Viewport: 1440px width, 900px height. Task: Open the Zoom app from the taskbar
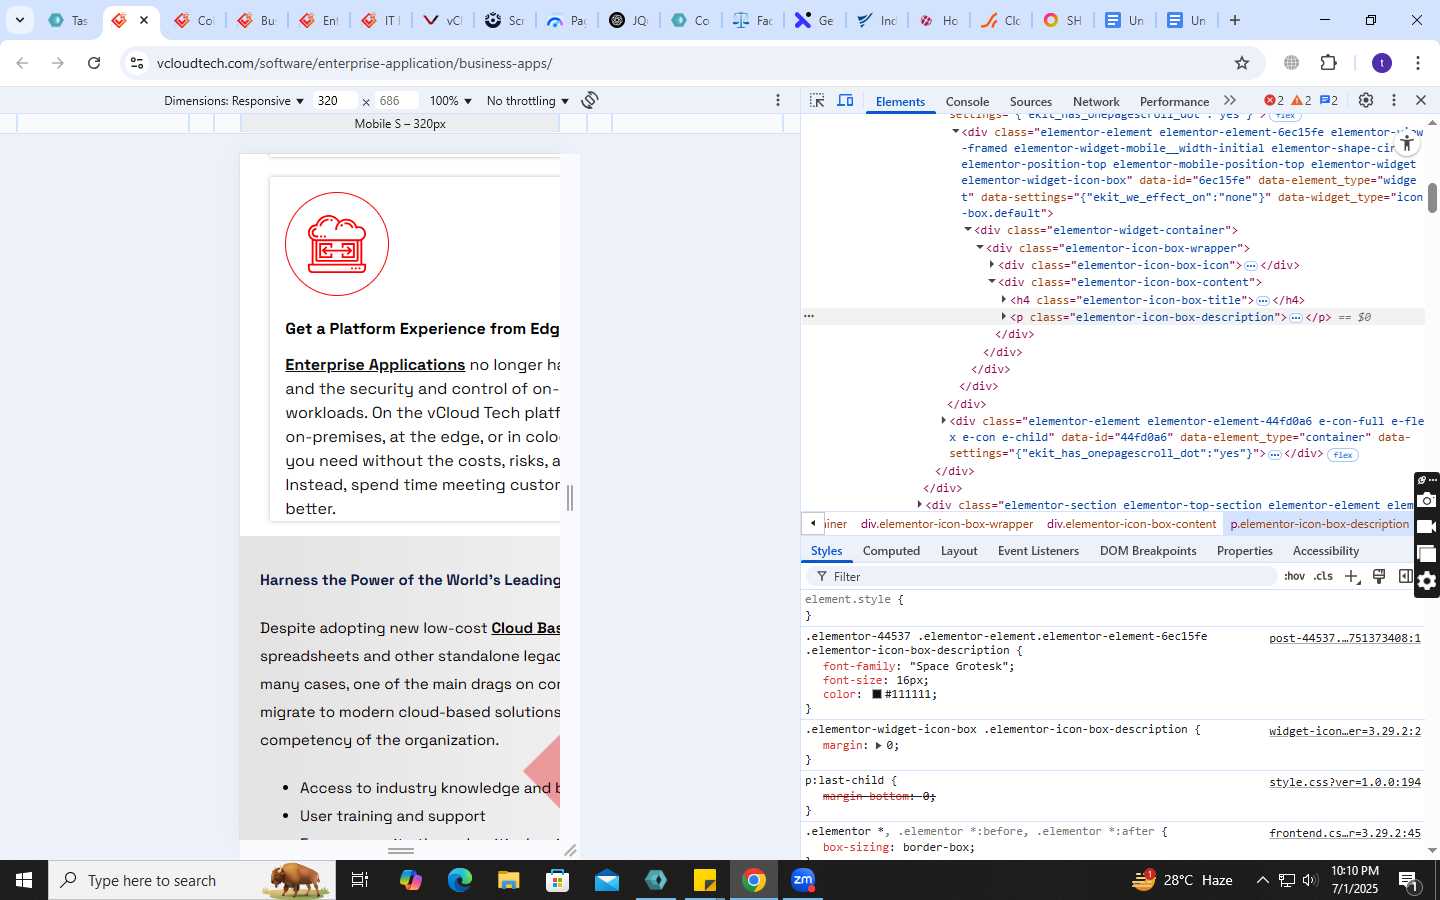pos(803,880)
